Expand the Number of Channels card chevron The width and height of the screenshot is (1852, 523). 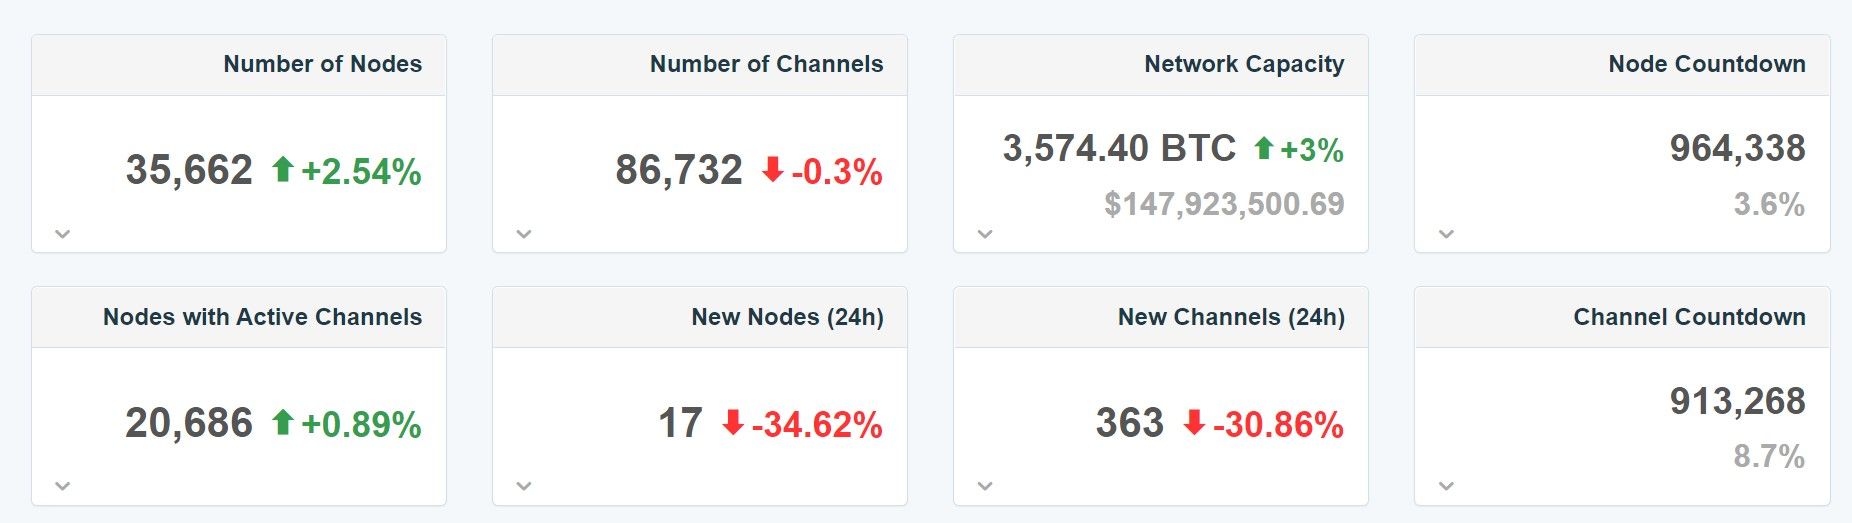click(524, 234)
